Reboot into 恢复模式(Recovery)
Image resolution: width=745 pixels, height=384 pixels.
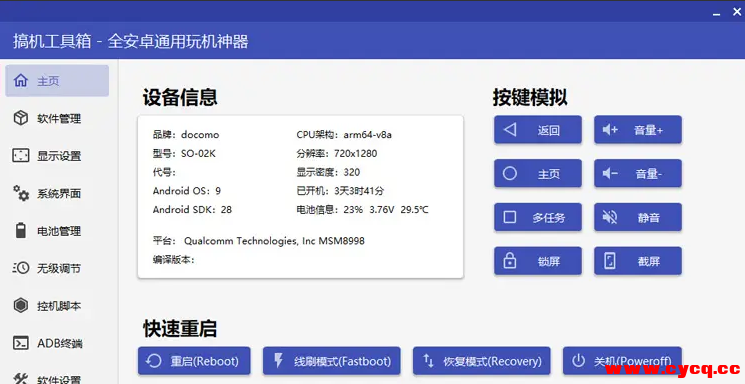click(x=482, y=361)
